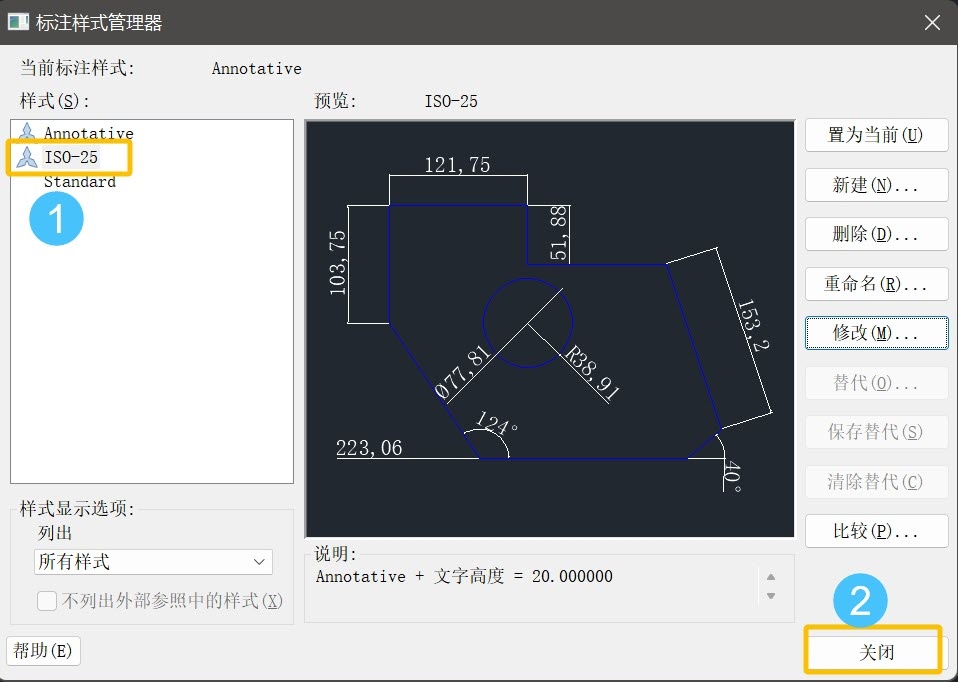958x682 pixels.
Task: Click the description scroll down arrow
Action: [771, 596]
